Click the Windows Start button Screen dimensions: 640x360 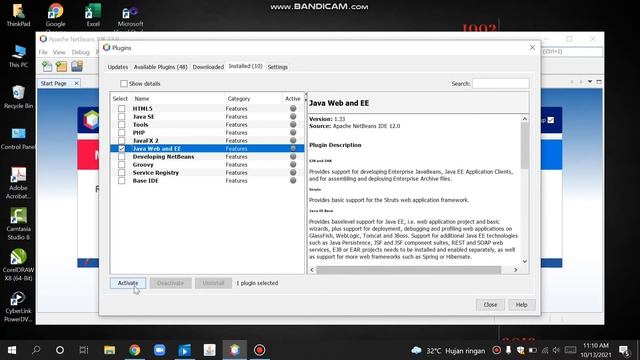(x=12, y=350)
